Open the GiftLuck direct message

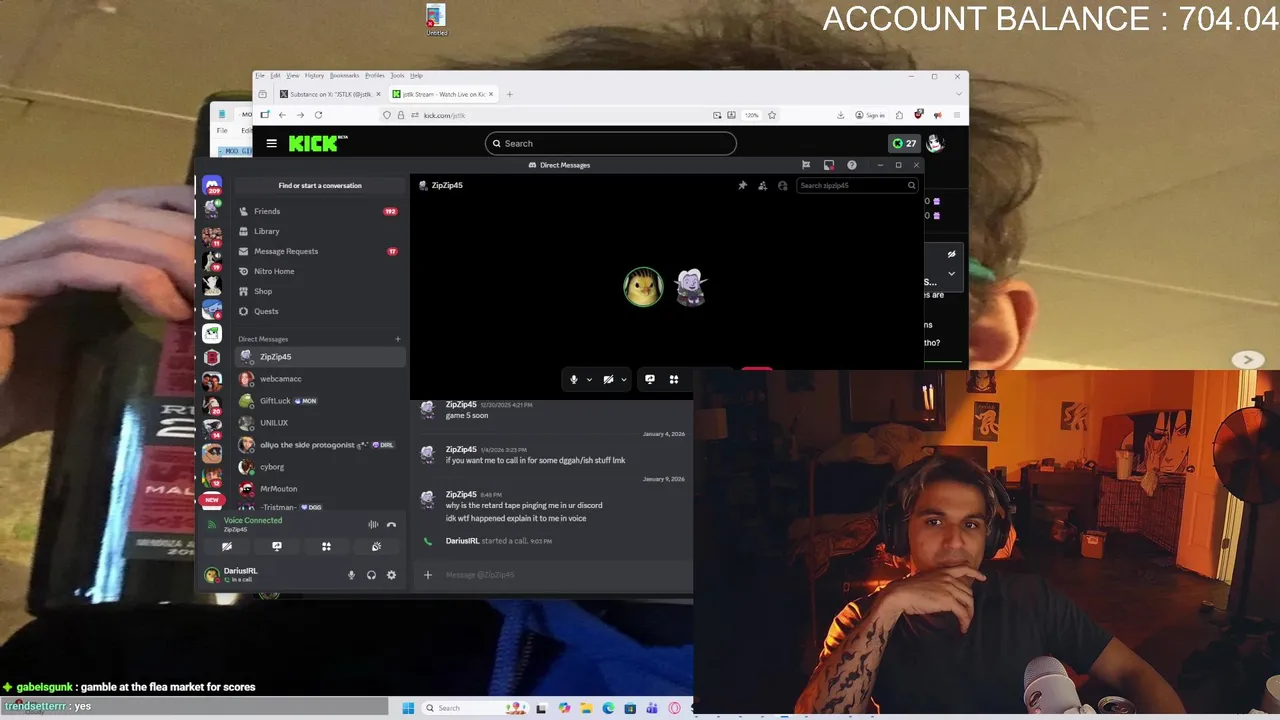(x=320, y=401)
